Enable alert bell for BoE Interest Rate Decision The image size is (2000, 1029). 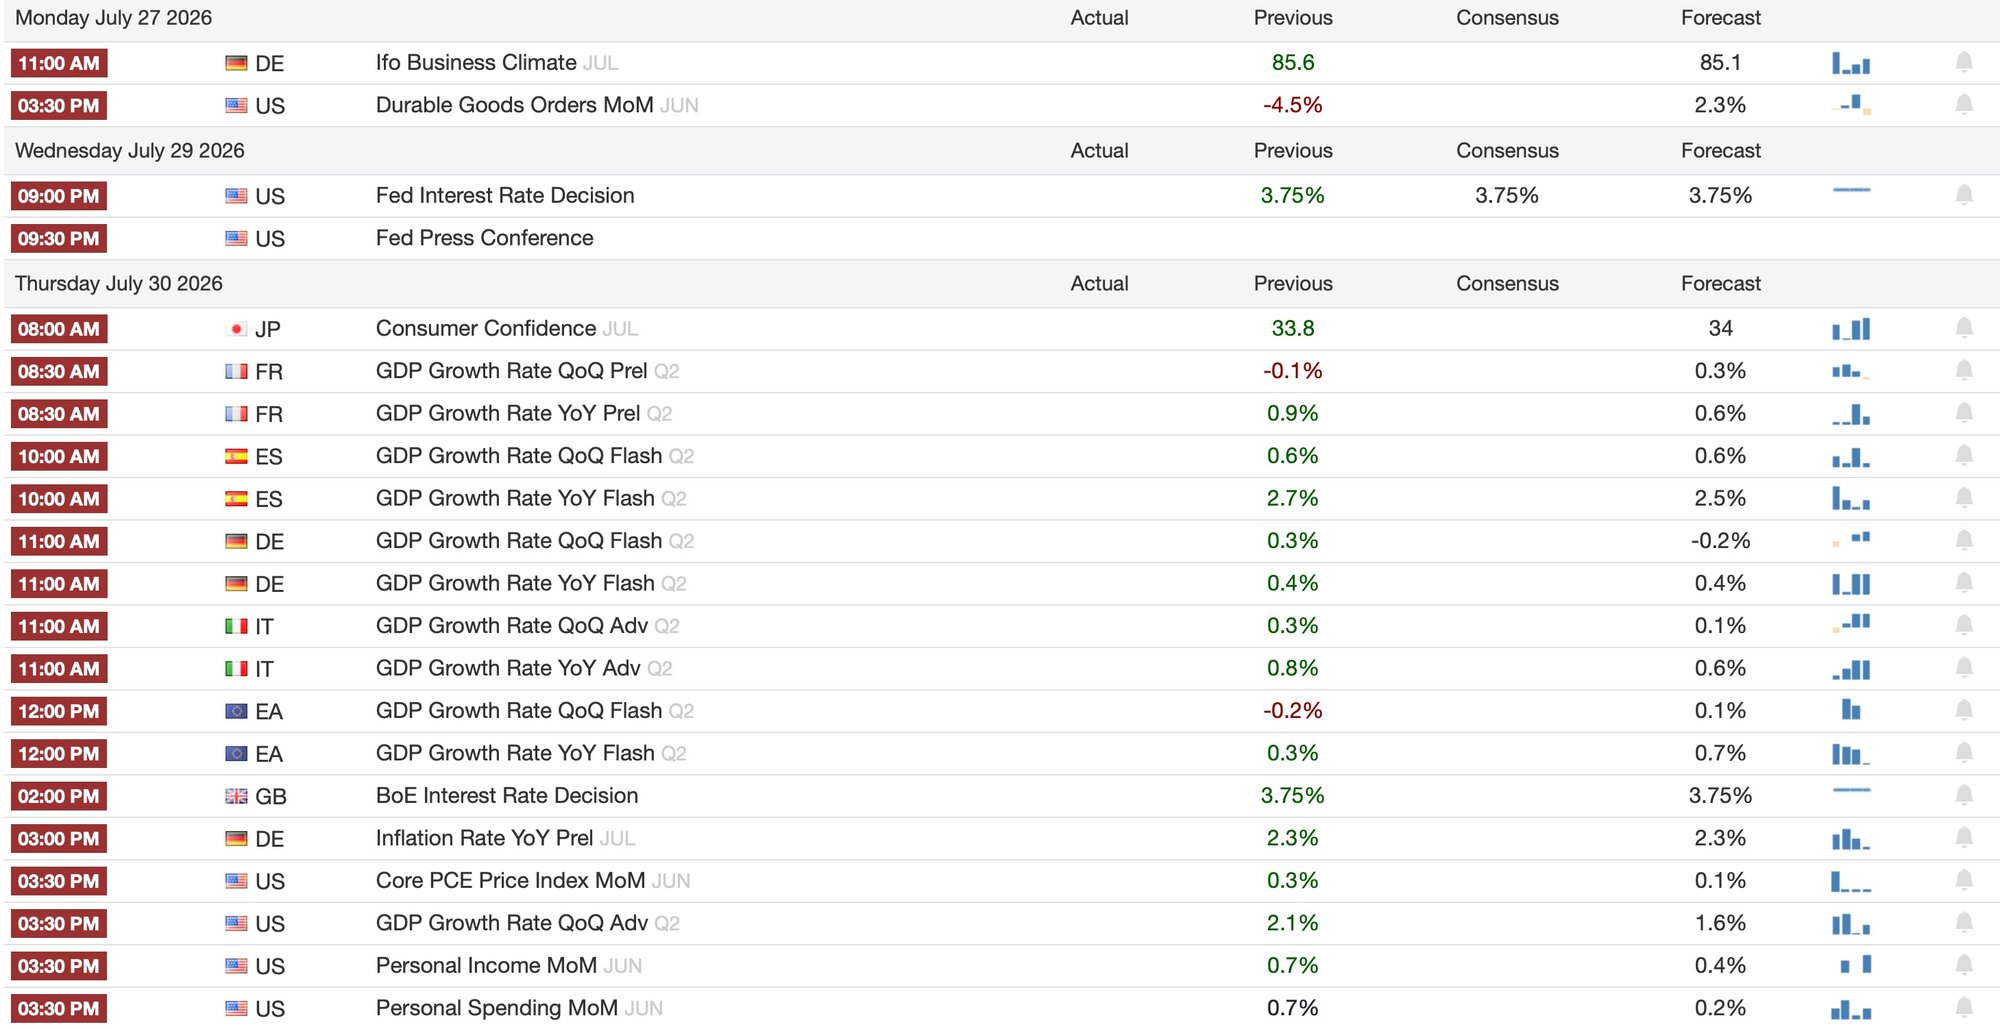point(1963,795)
